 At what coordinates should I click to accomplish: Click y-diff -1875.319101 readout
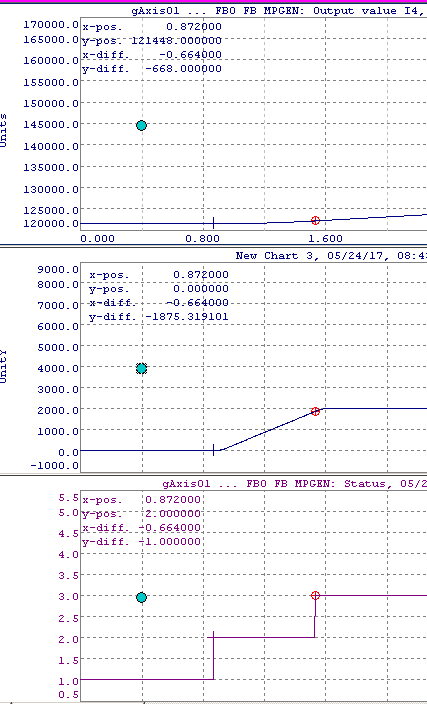pos(158,317)
